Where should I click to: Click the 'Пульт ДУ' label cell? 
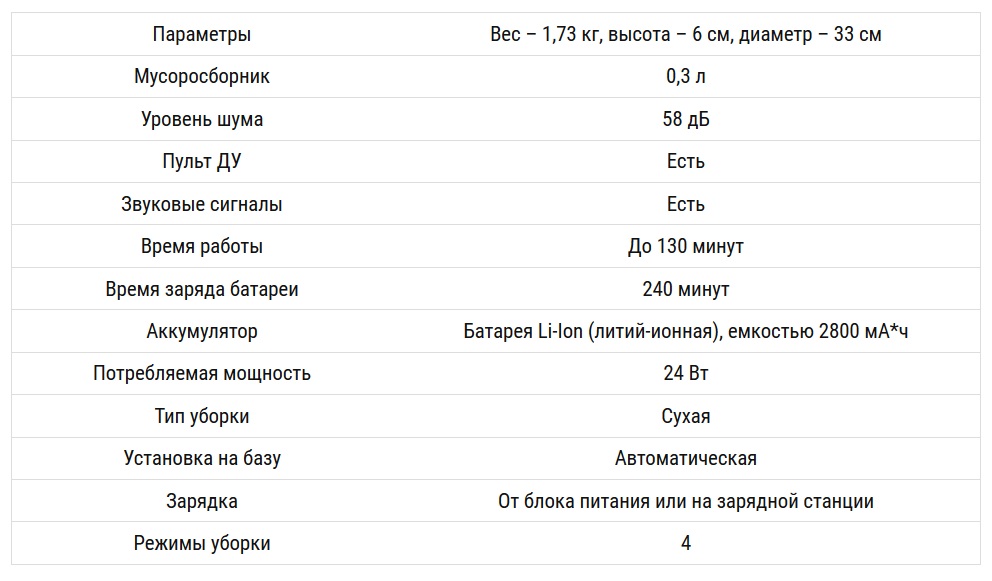pyautogui.click(x=202, y=162)
